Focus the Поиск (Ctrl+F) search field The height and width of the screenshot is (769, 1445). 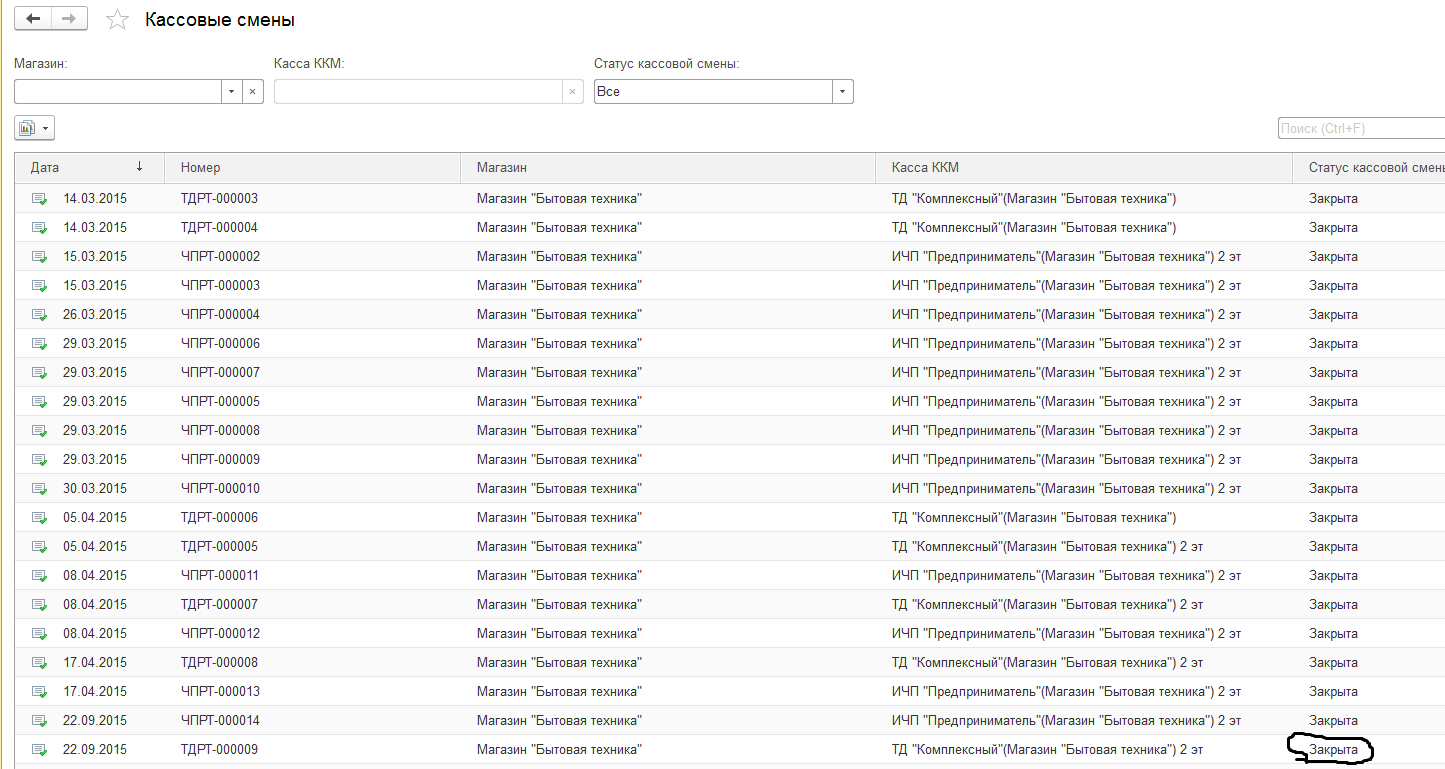1361,128
